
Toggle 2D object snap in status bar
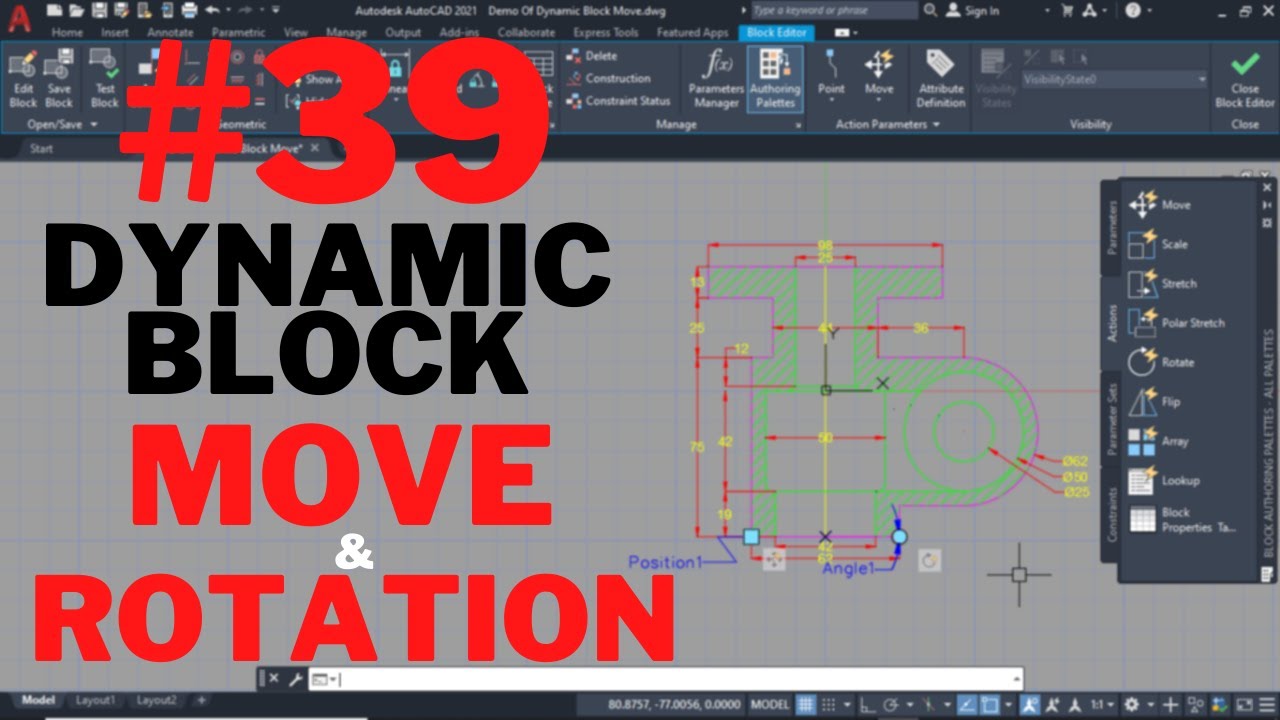pos(990,704)
